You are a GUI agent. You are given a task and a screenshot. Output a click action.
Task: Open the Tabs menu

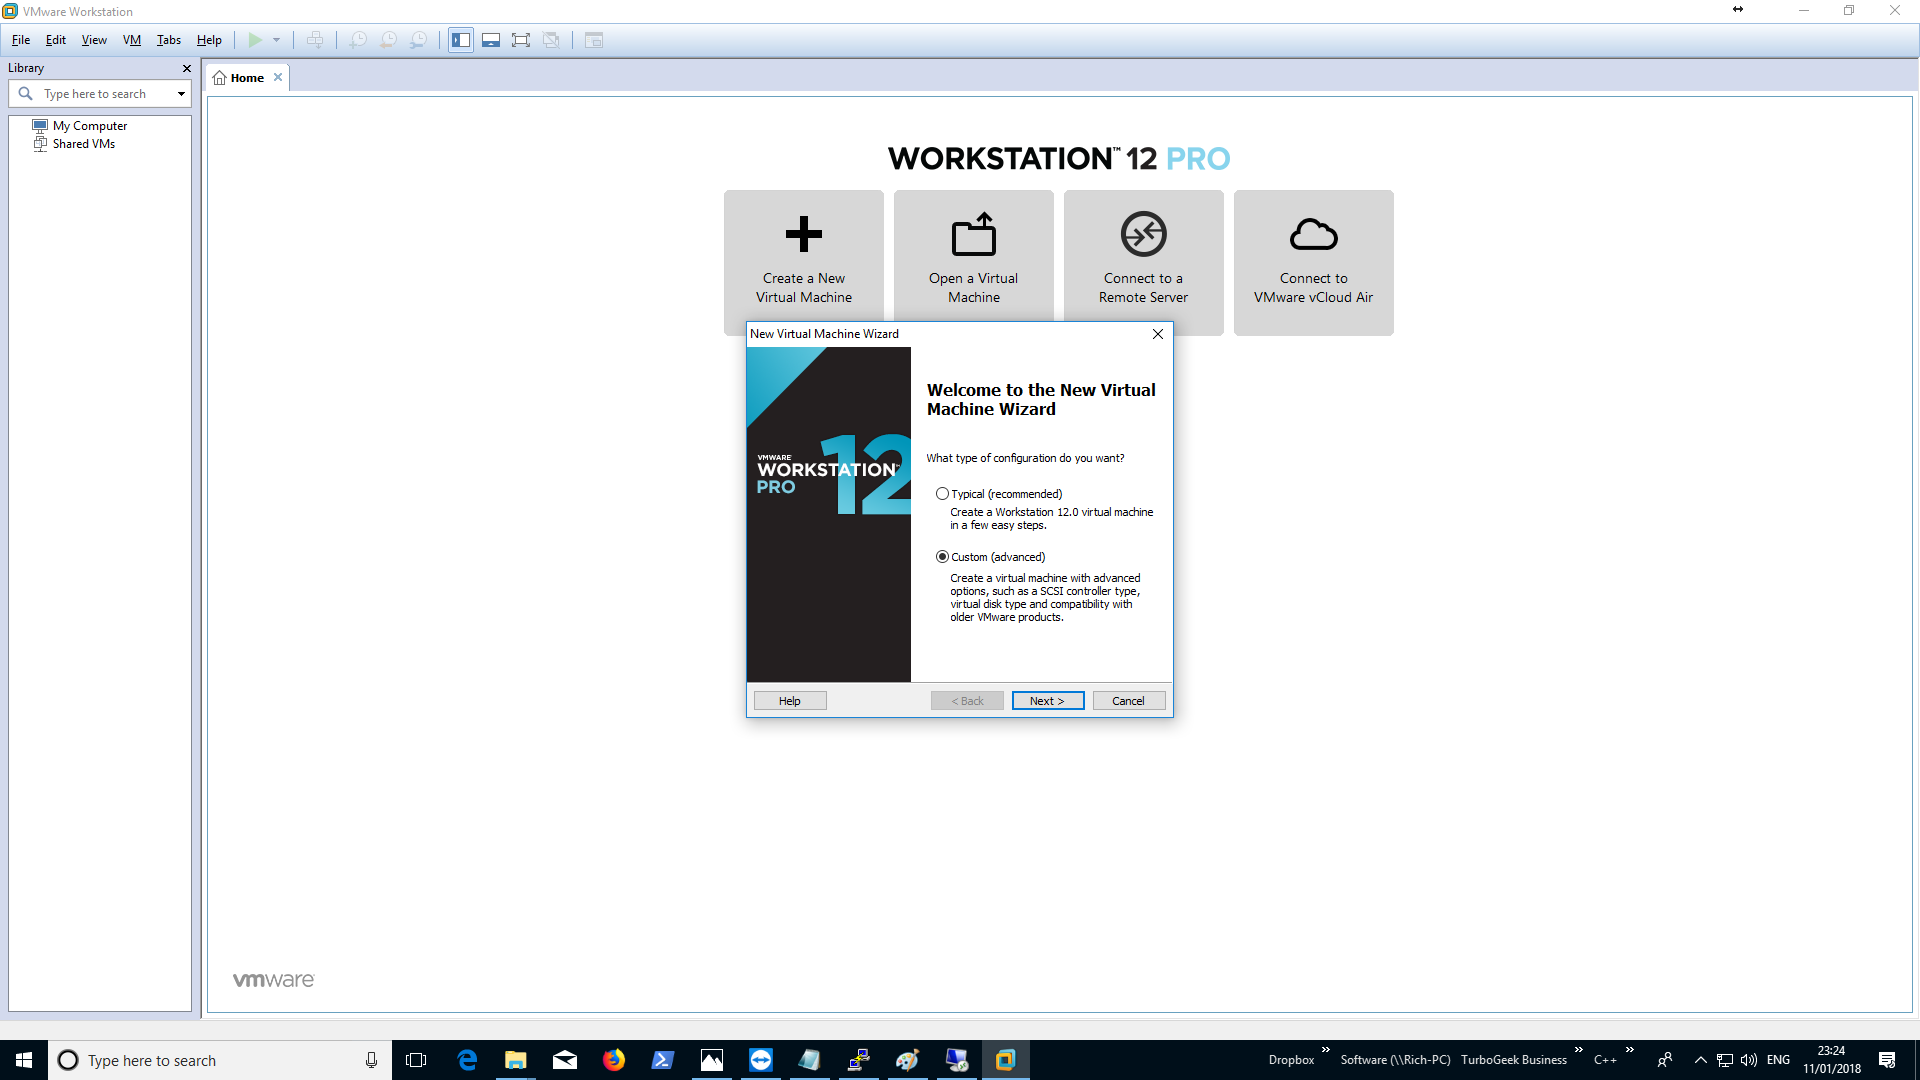point(169,40)
